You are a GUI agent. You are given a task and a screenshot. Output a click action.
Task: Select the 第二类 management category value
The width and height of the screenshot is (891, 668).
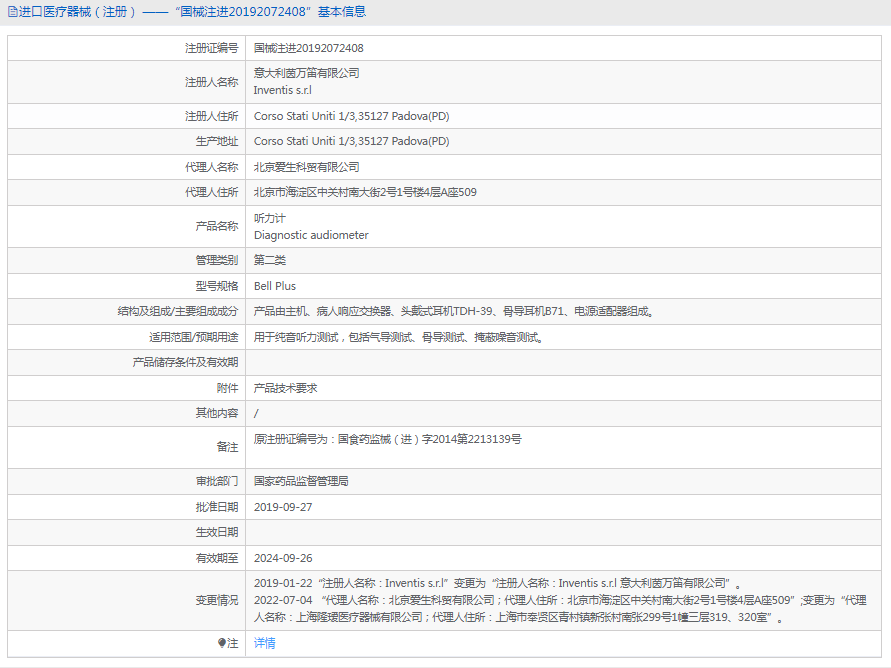(x=270, y=260)
